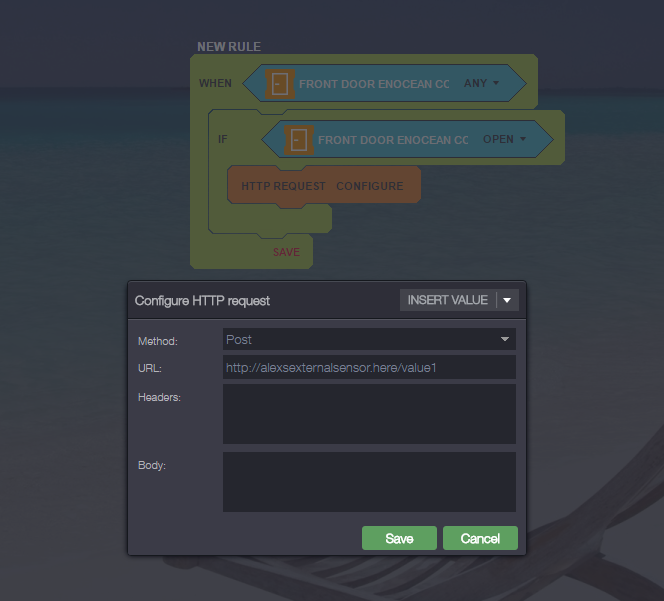
Task: Cancel the HTTP request configuration
Action: (480, 538)
